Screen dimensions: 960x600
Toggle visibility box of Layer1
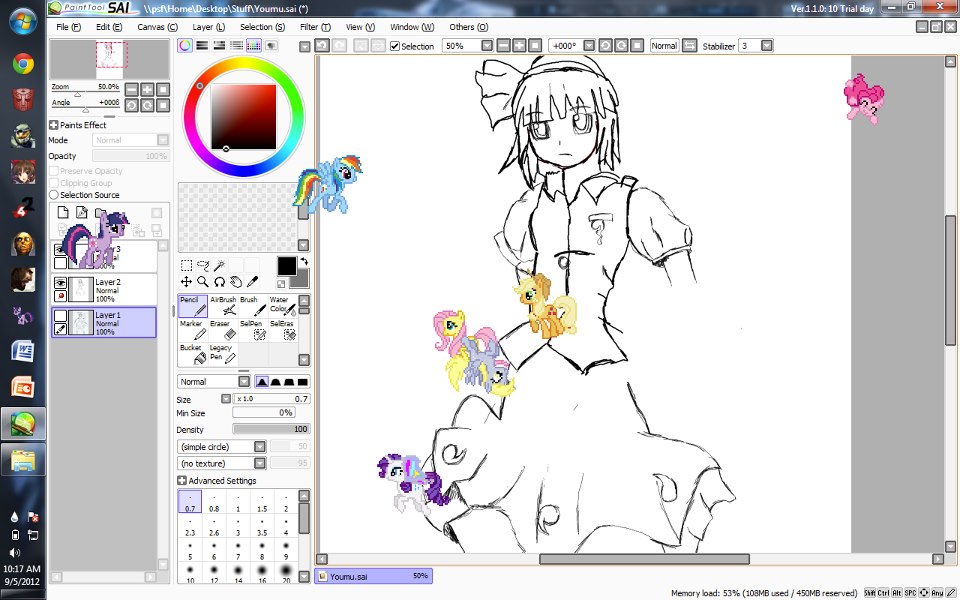(x=60, y=316)
